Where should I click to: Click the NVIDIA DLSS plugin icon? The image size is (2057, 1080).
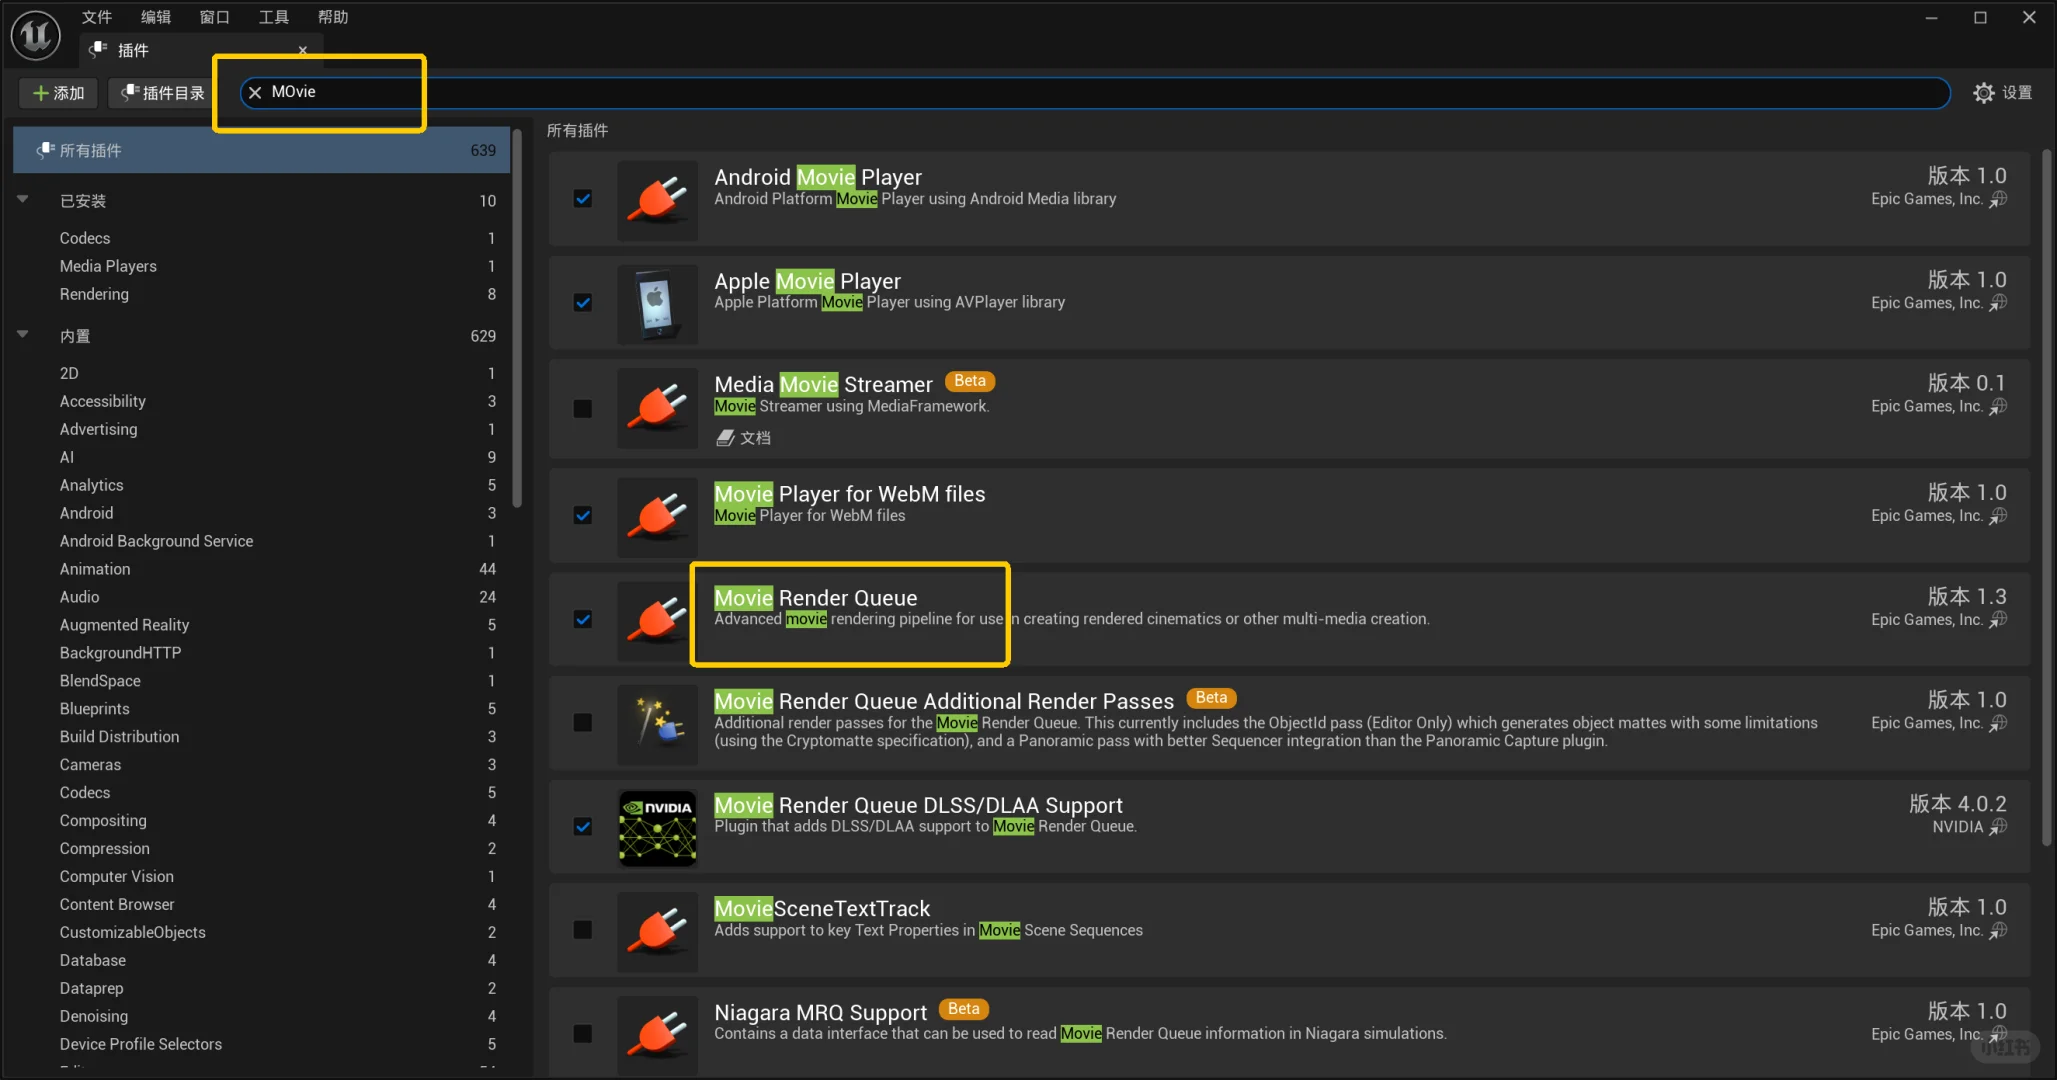tap(657, 827)
